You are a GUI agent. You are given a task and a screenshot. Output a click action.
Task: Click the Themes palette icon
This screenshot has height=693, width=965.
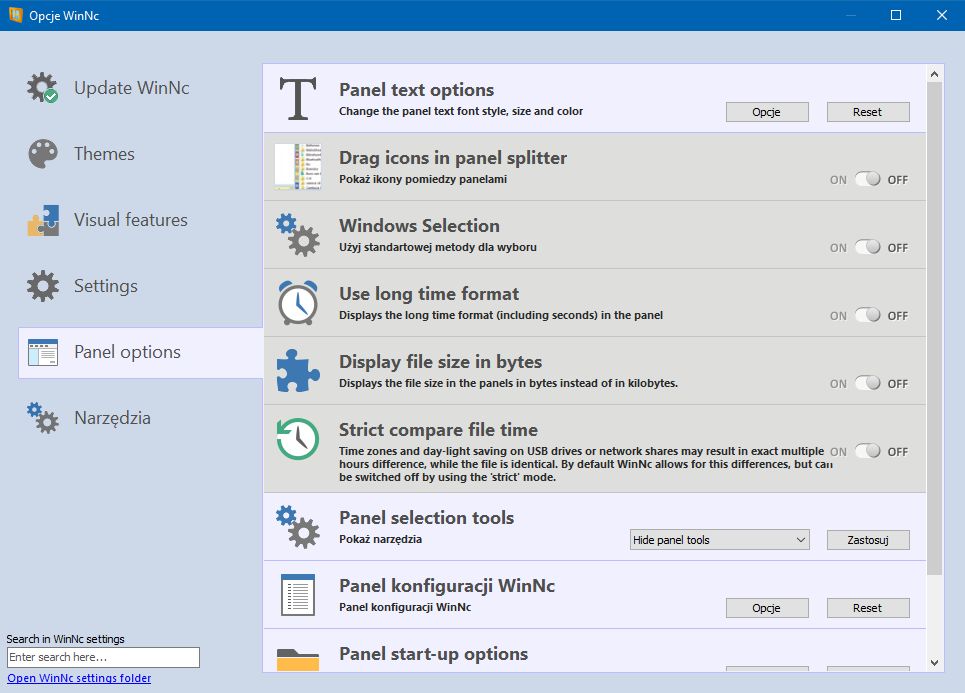[42, 154]
